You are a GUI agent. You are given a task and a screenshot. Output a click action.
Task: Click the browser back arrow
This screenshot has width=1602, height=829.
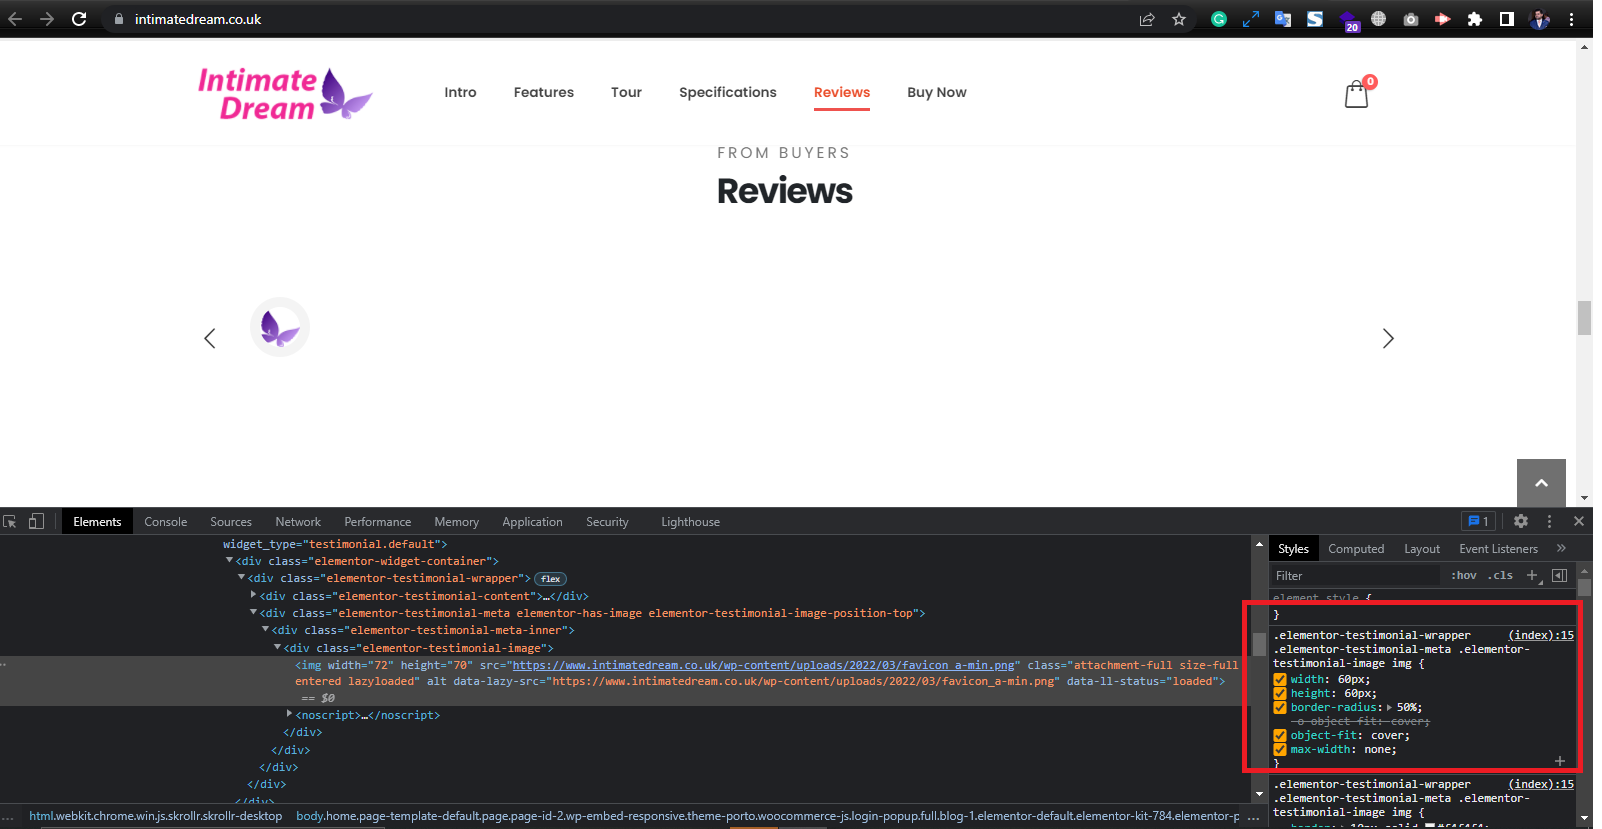[15, 19]
